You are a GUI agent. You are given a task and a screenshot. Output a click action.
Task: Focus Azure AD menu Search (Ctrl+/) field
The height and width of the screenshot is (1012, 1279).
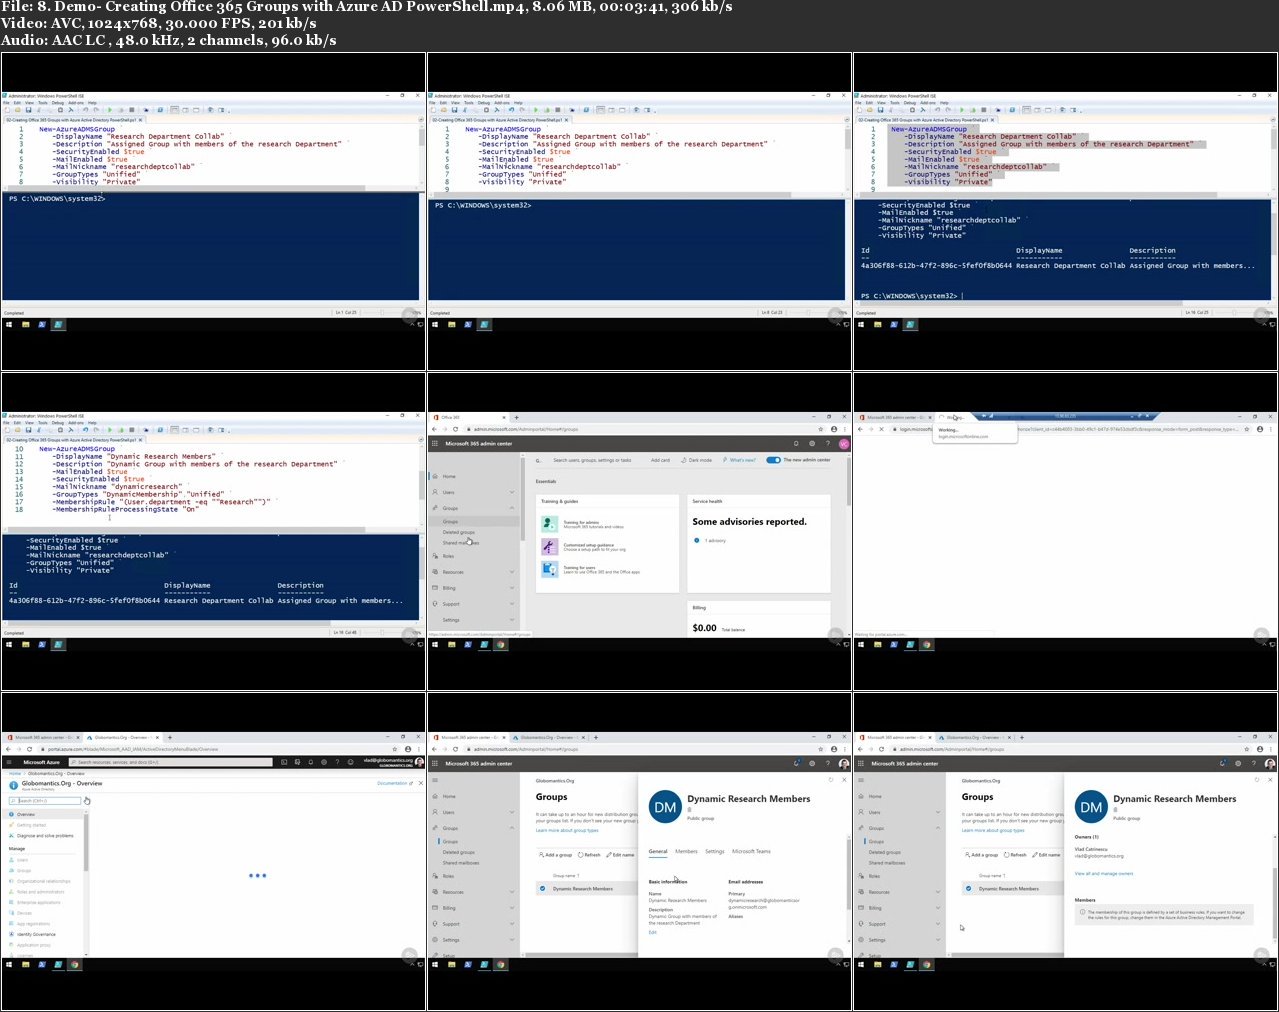click(x=44, y=800)
